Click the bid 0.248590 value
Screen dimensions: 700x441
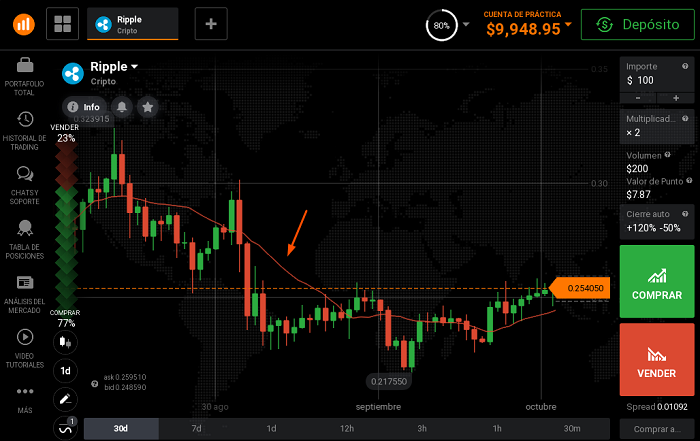tap(125, 387)
